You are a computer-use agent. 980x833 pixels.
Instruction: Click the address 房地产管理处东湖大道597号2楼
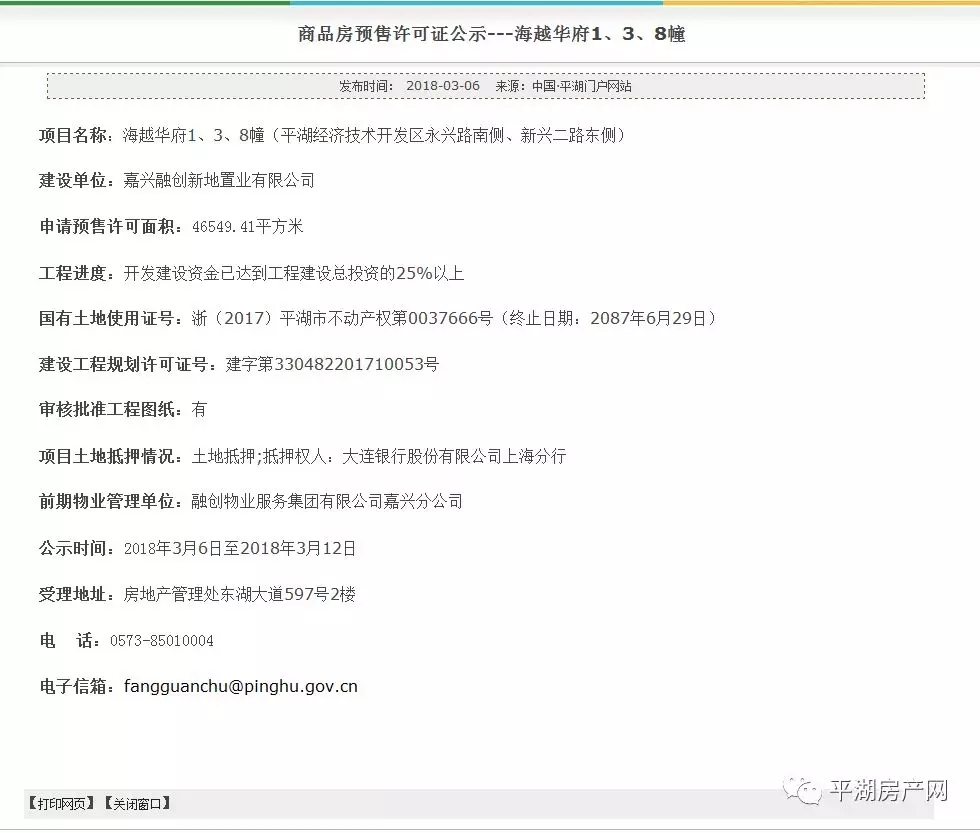pyautogui.click(x=240, y=595)
